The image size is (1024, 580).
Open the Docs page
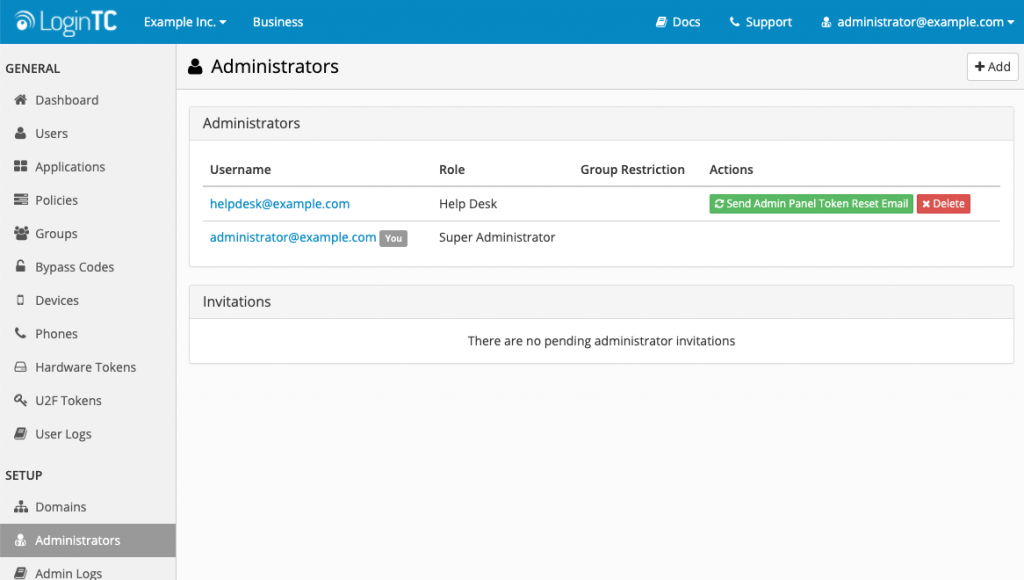click(x=678, y=21)
